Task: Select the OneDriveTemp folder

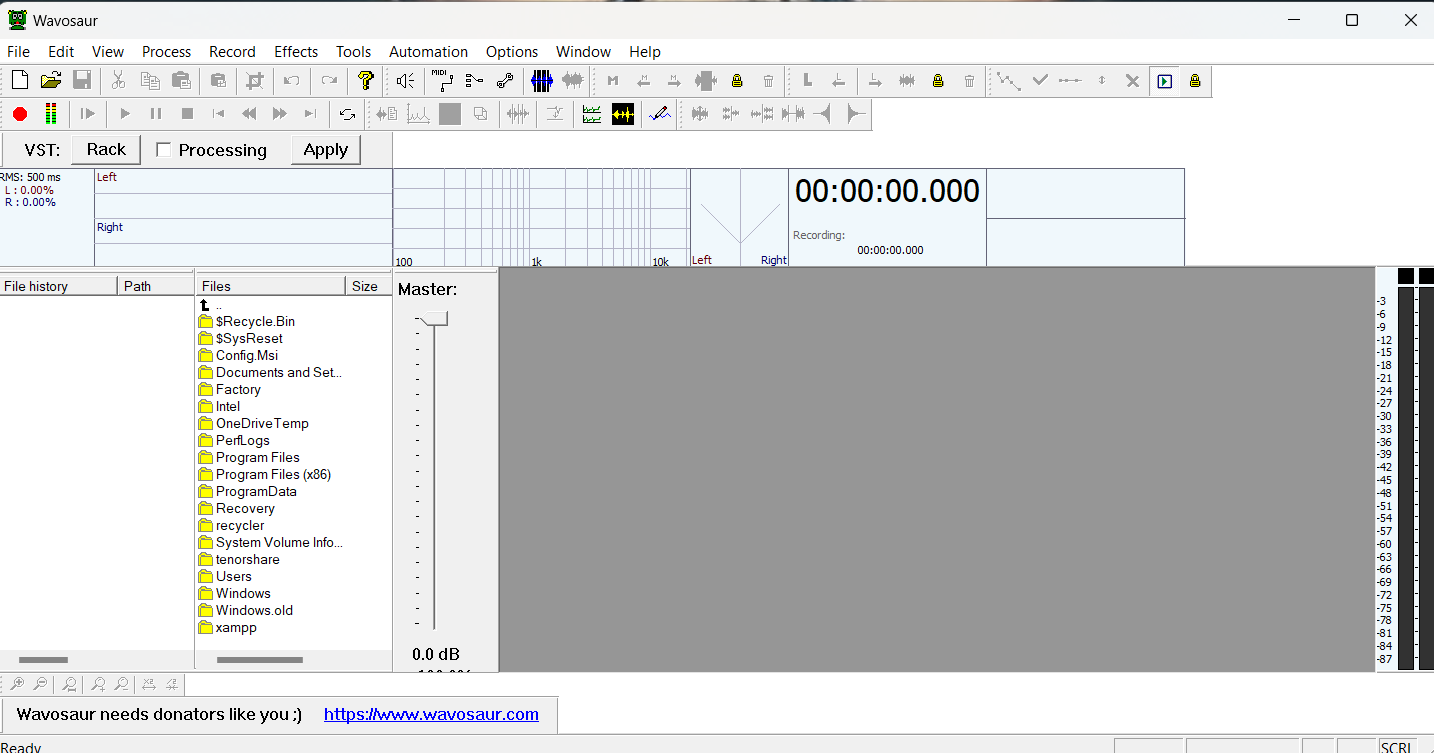Action: click(254, 423)
